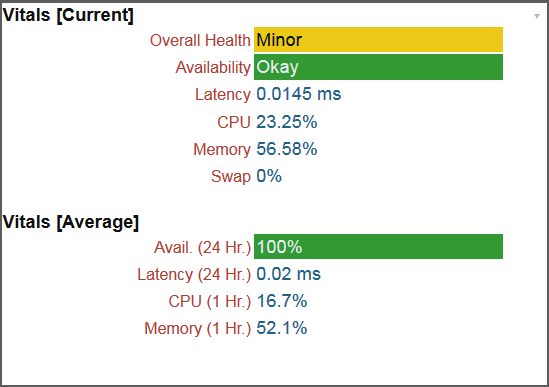Click the 0% swap value

coord(269,176)
